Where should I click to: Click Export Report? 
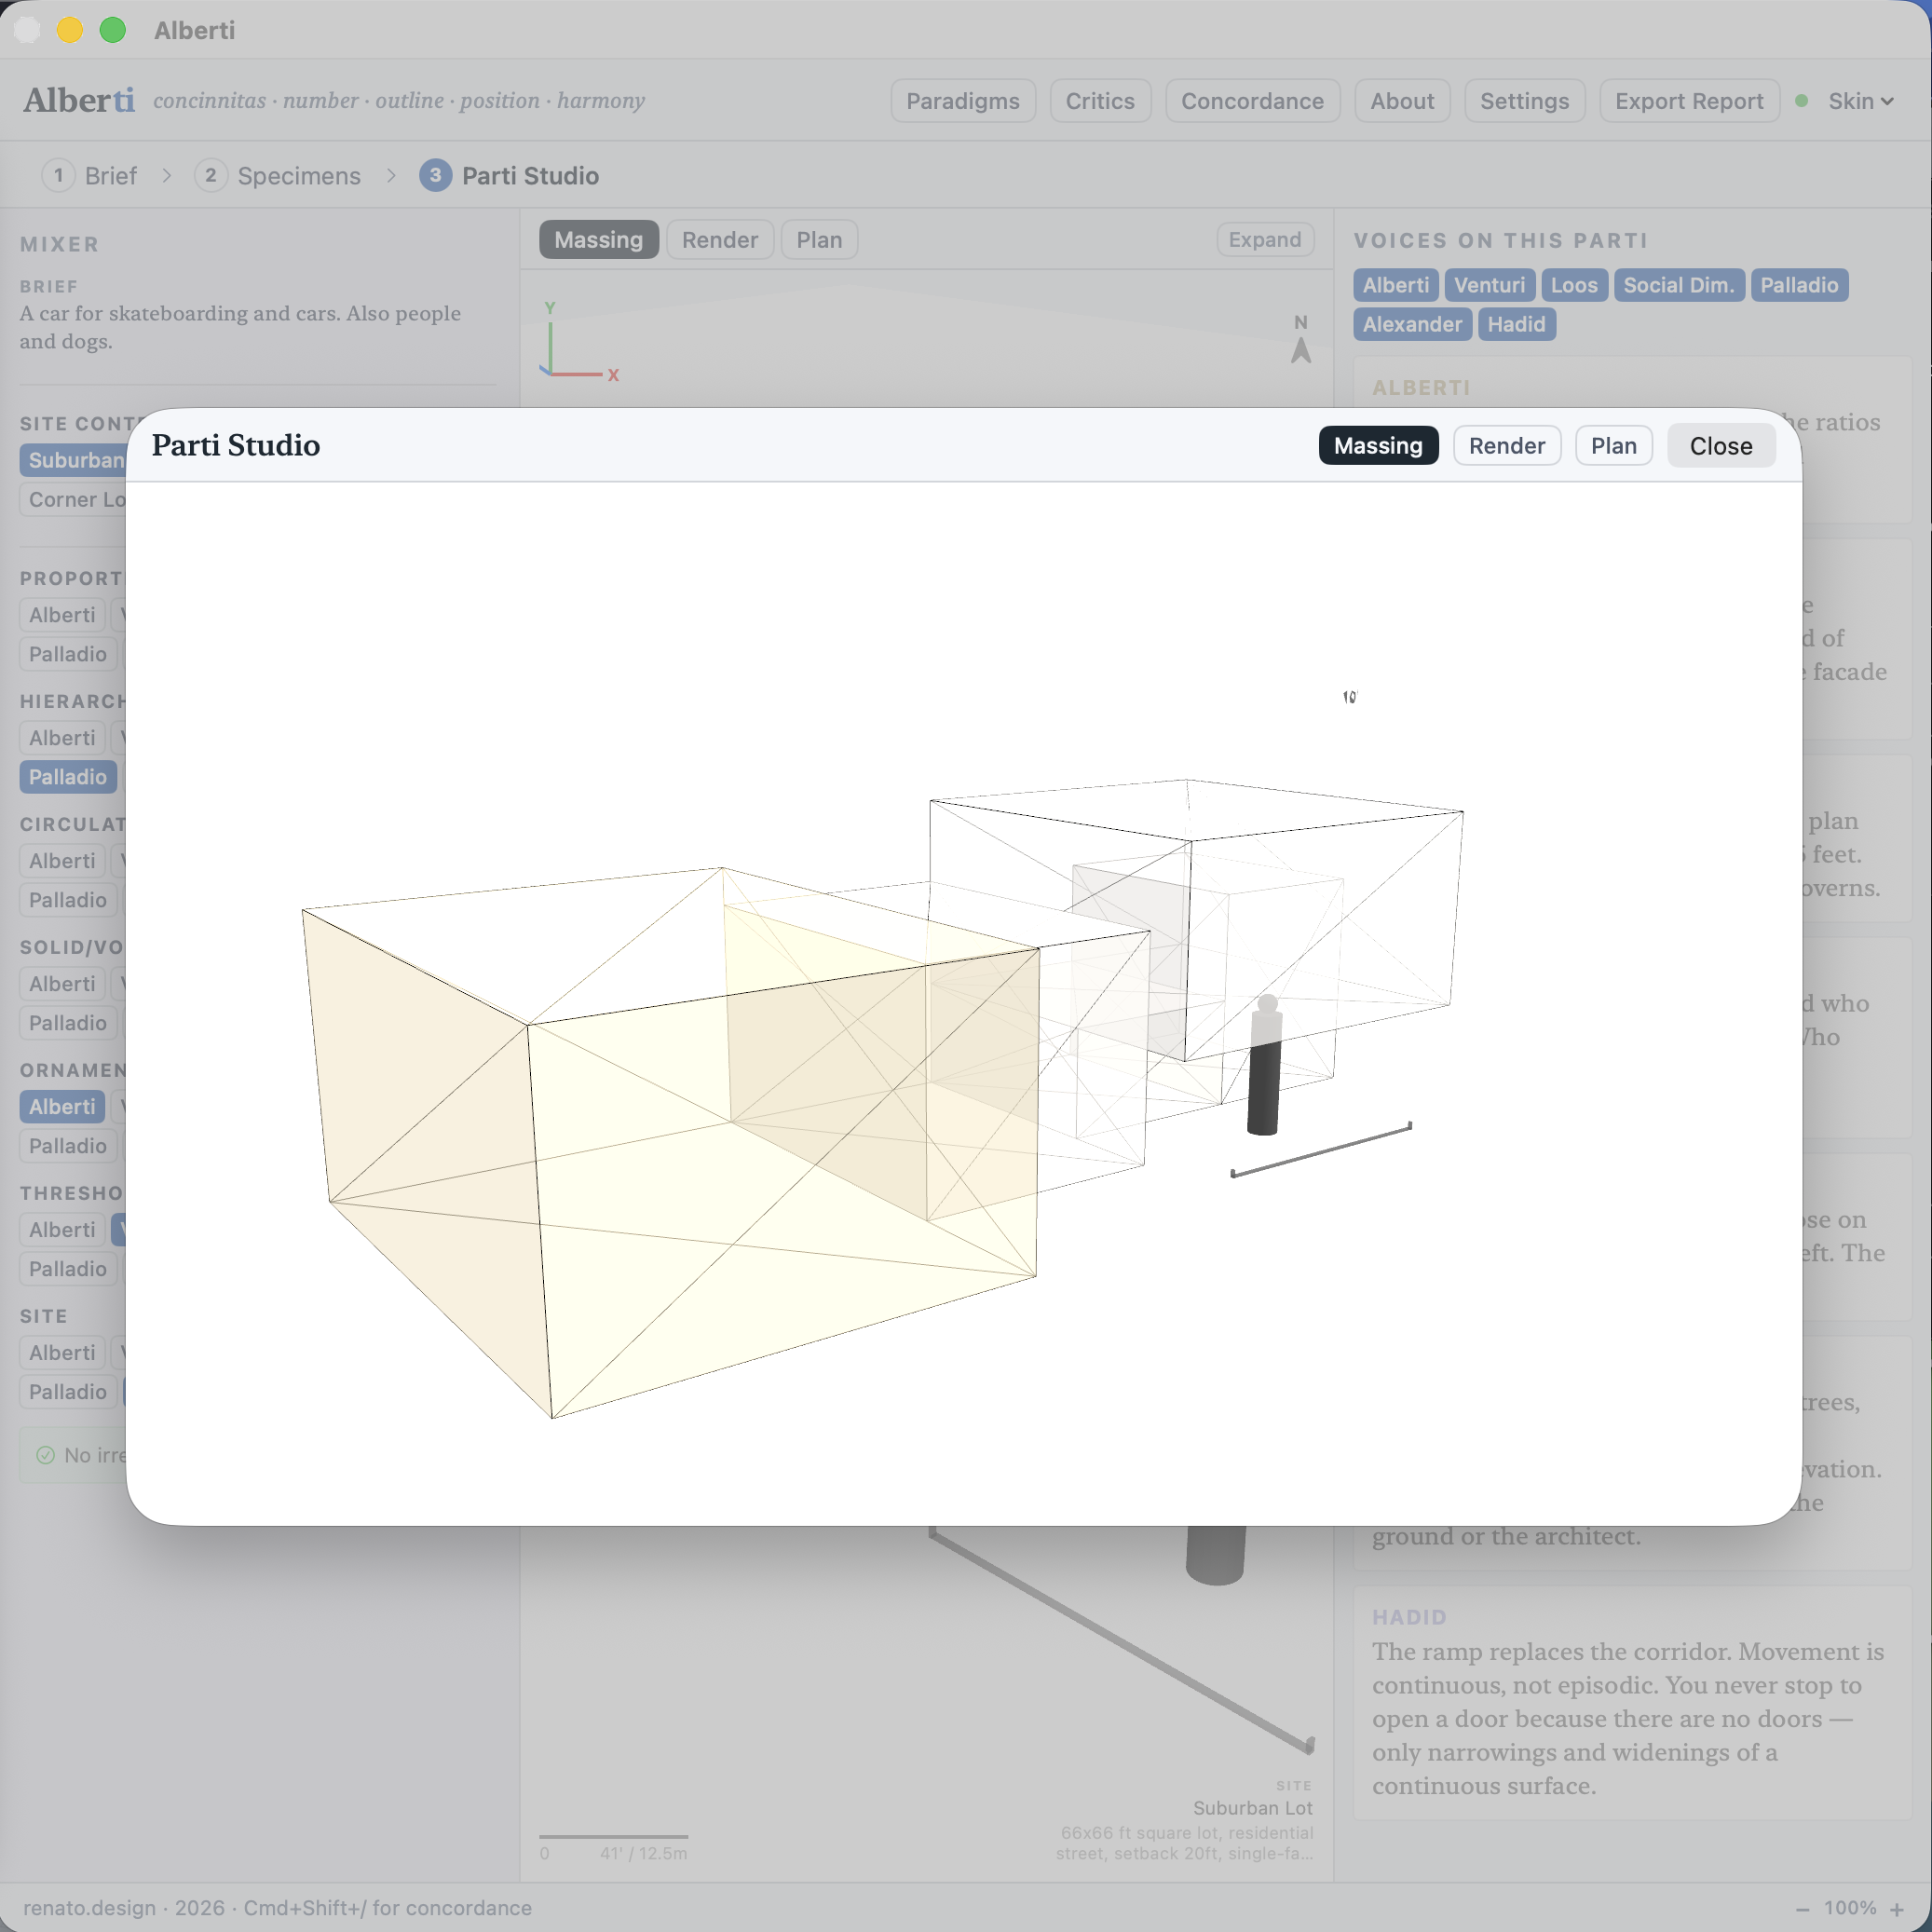(1688, 101)
